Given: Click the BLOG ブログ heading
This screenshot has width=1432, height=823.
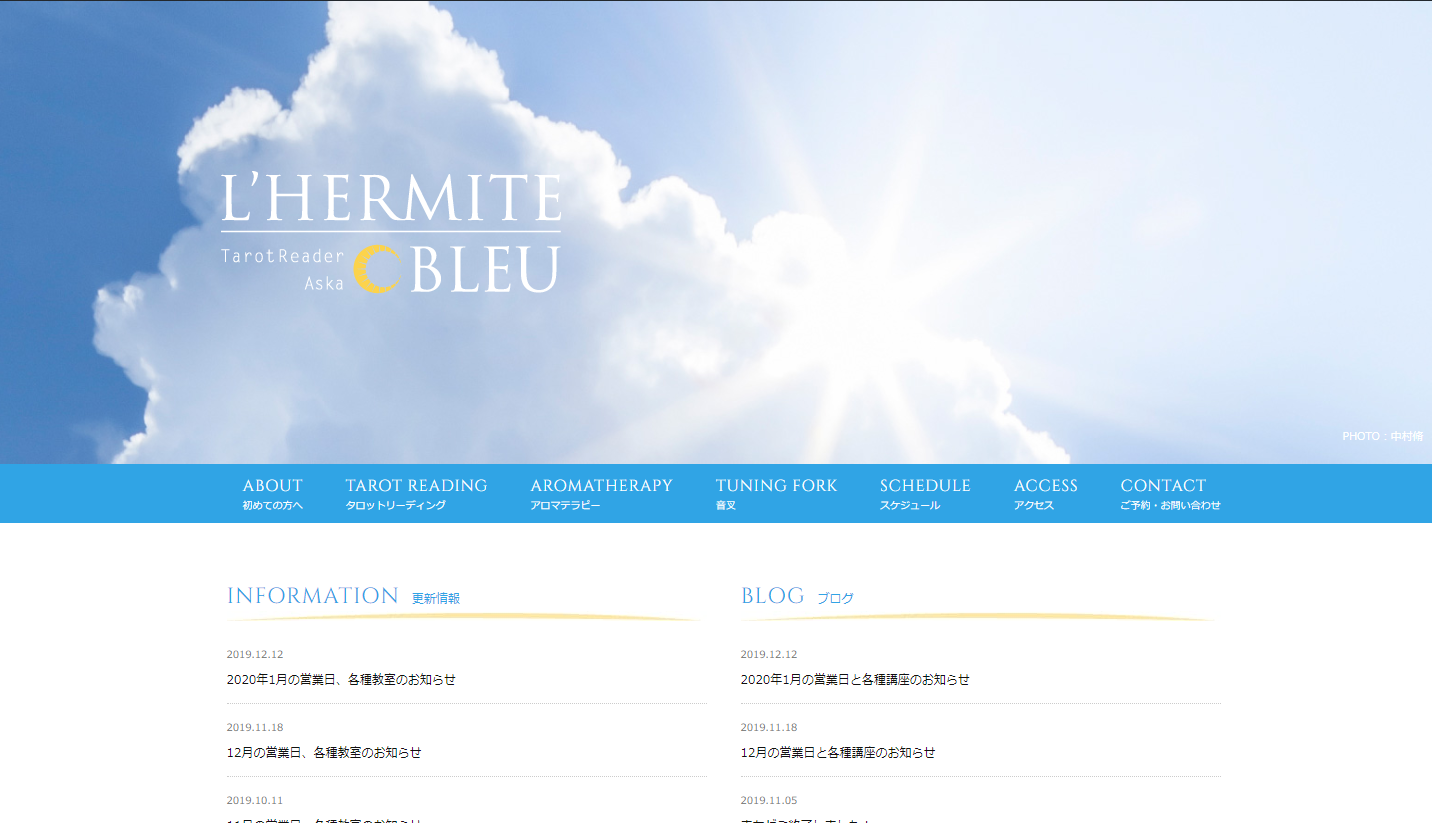Looking at the screenshot, I should [x=797, y=597].
